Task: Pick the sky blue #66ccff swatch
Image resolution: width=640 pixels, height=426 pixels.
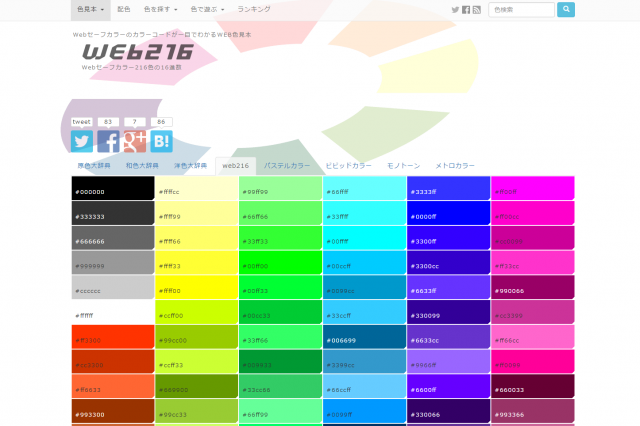Action: 364,386
